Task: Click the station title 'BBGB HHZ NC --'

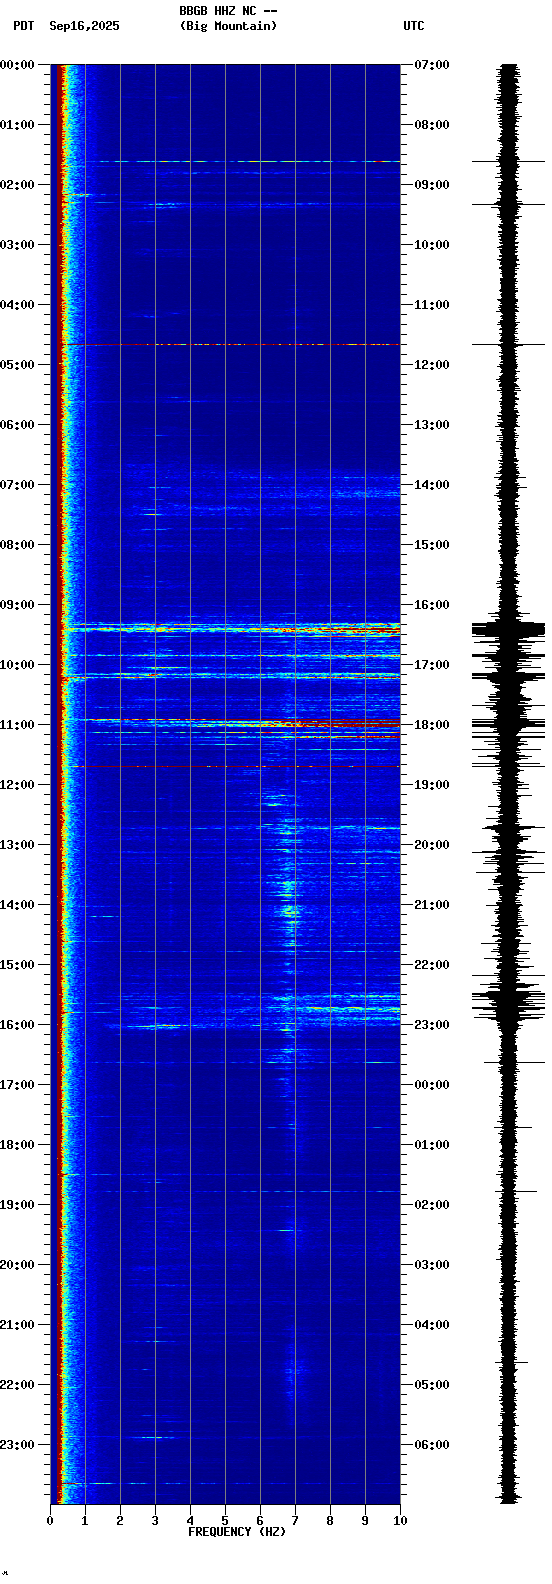Action: coord(228,11)
